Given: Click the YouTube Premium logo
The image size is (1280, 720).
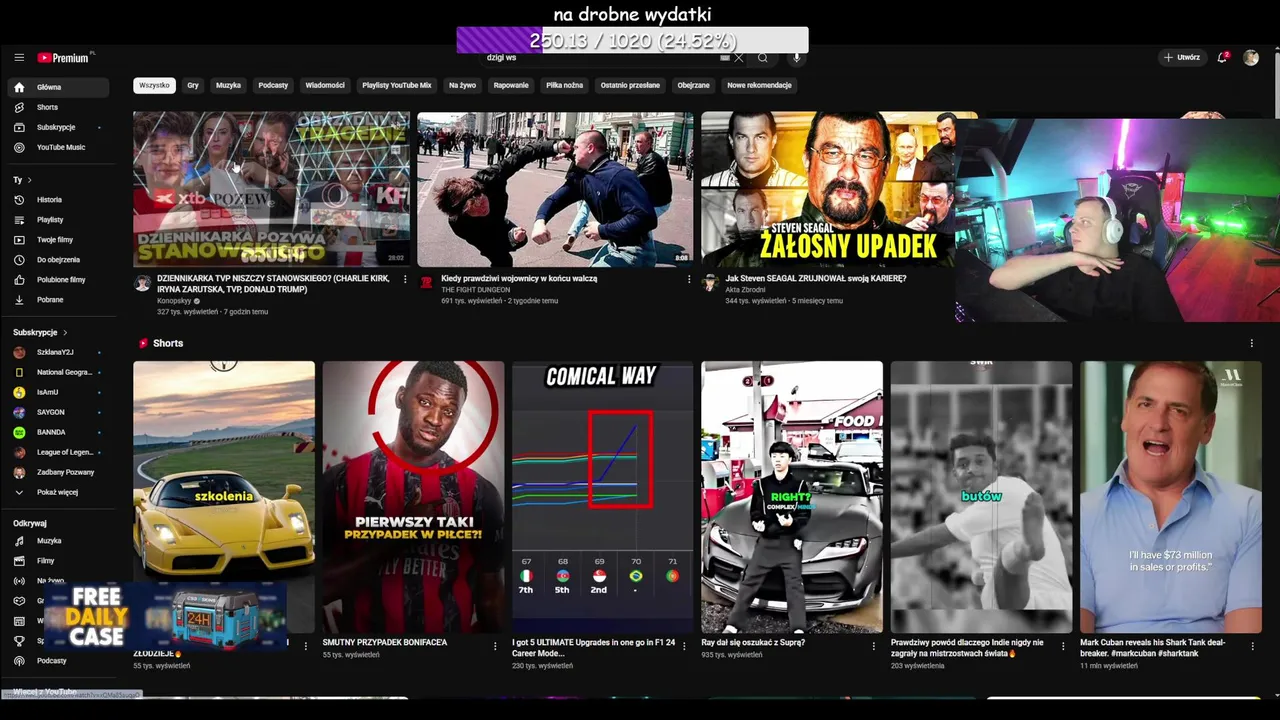Looking at the screenshot, I should pos(65,58).
